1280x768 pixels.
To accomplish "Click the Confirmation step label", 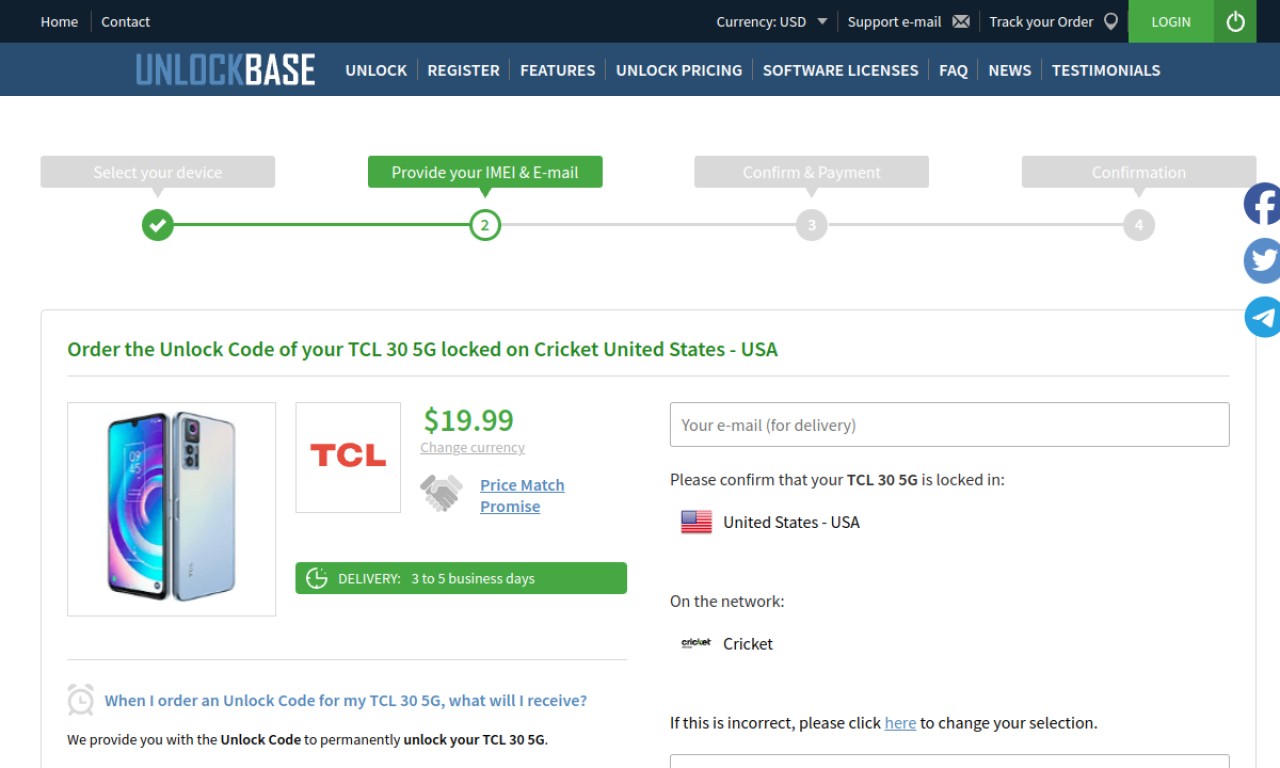I will (1139, 172).
